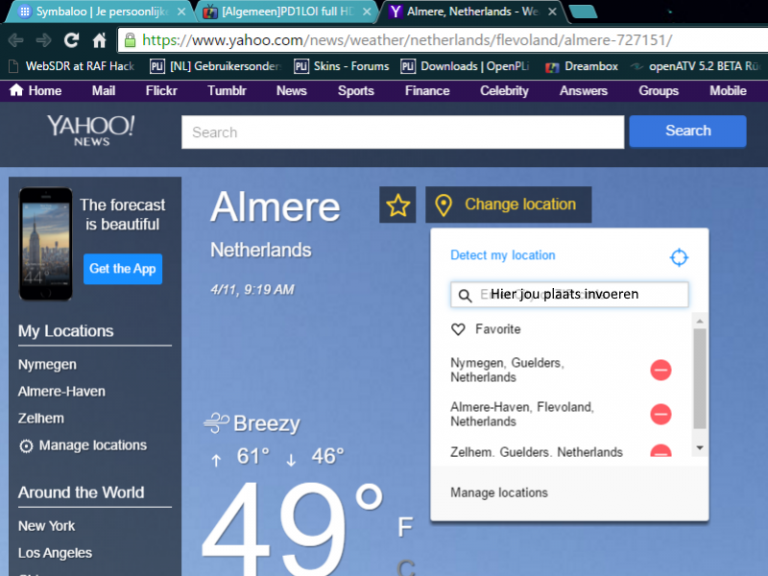Screen dimensions: 768x576
Task: Remove Nymegen, Guelders with red minus
Action: [661, 370]
